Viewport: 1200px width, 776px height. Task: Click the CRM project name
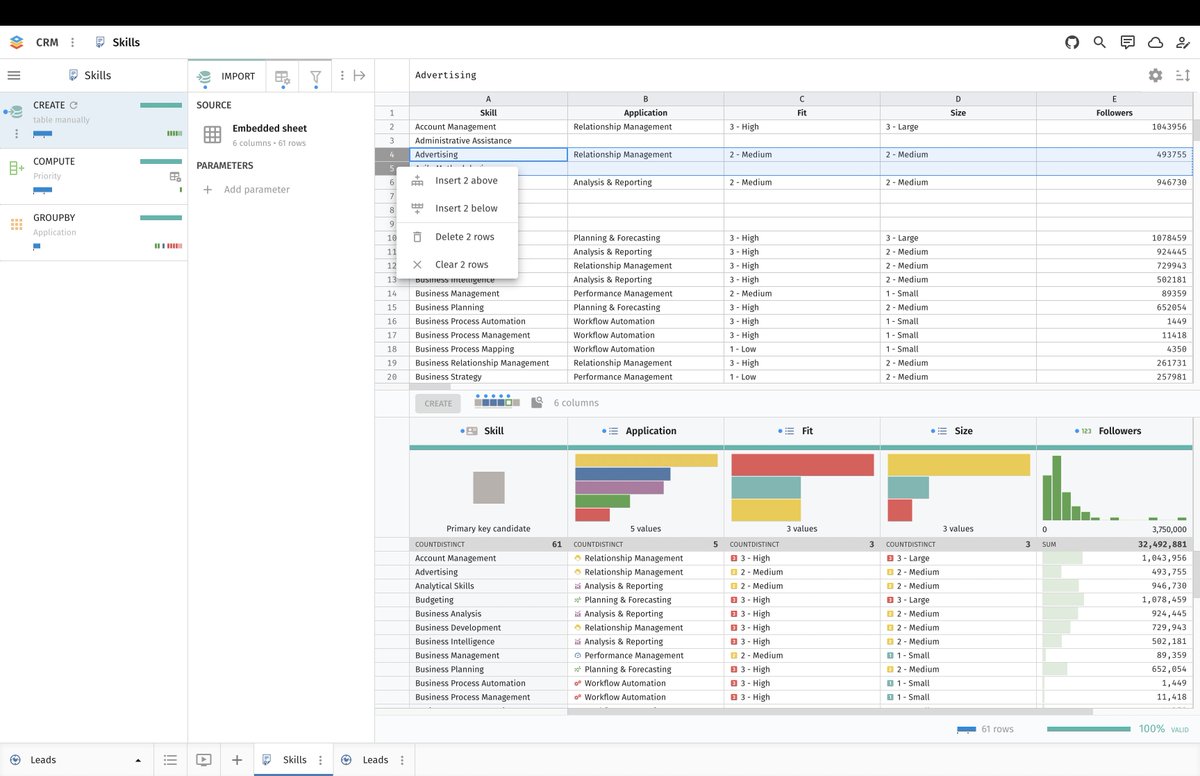pos(47,42)
